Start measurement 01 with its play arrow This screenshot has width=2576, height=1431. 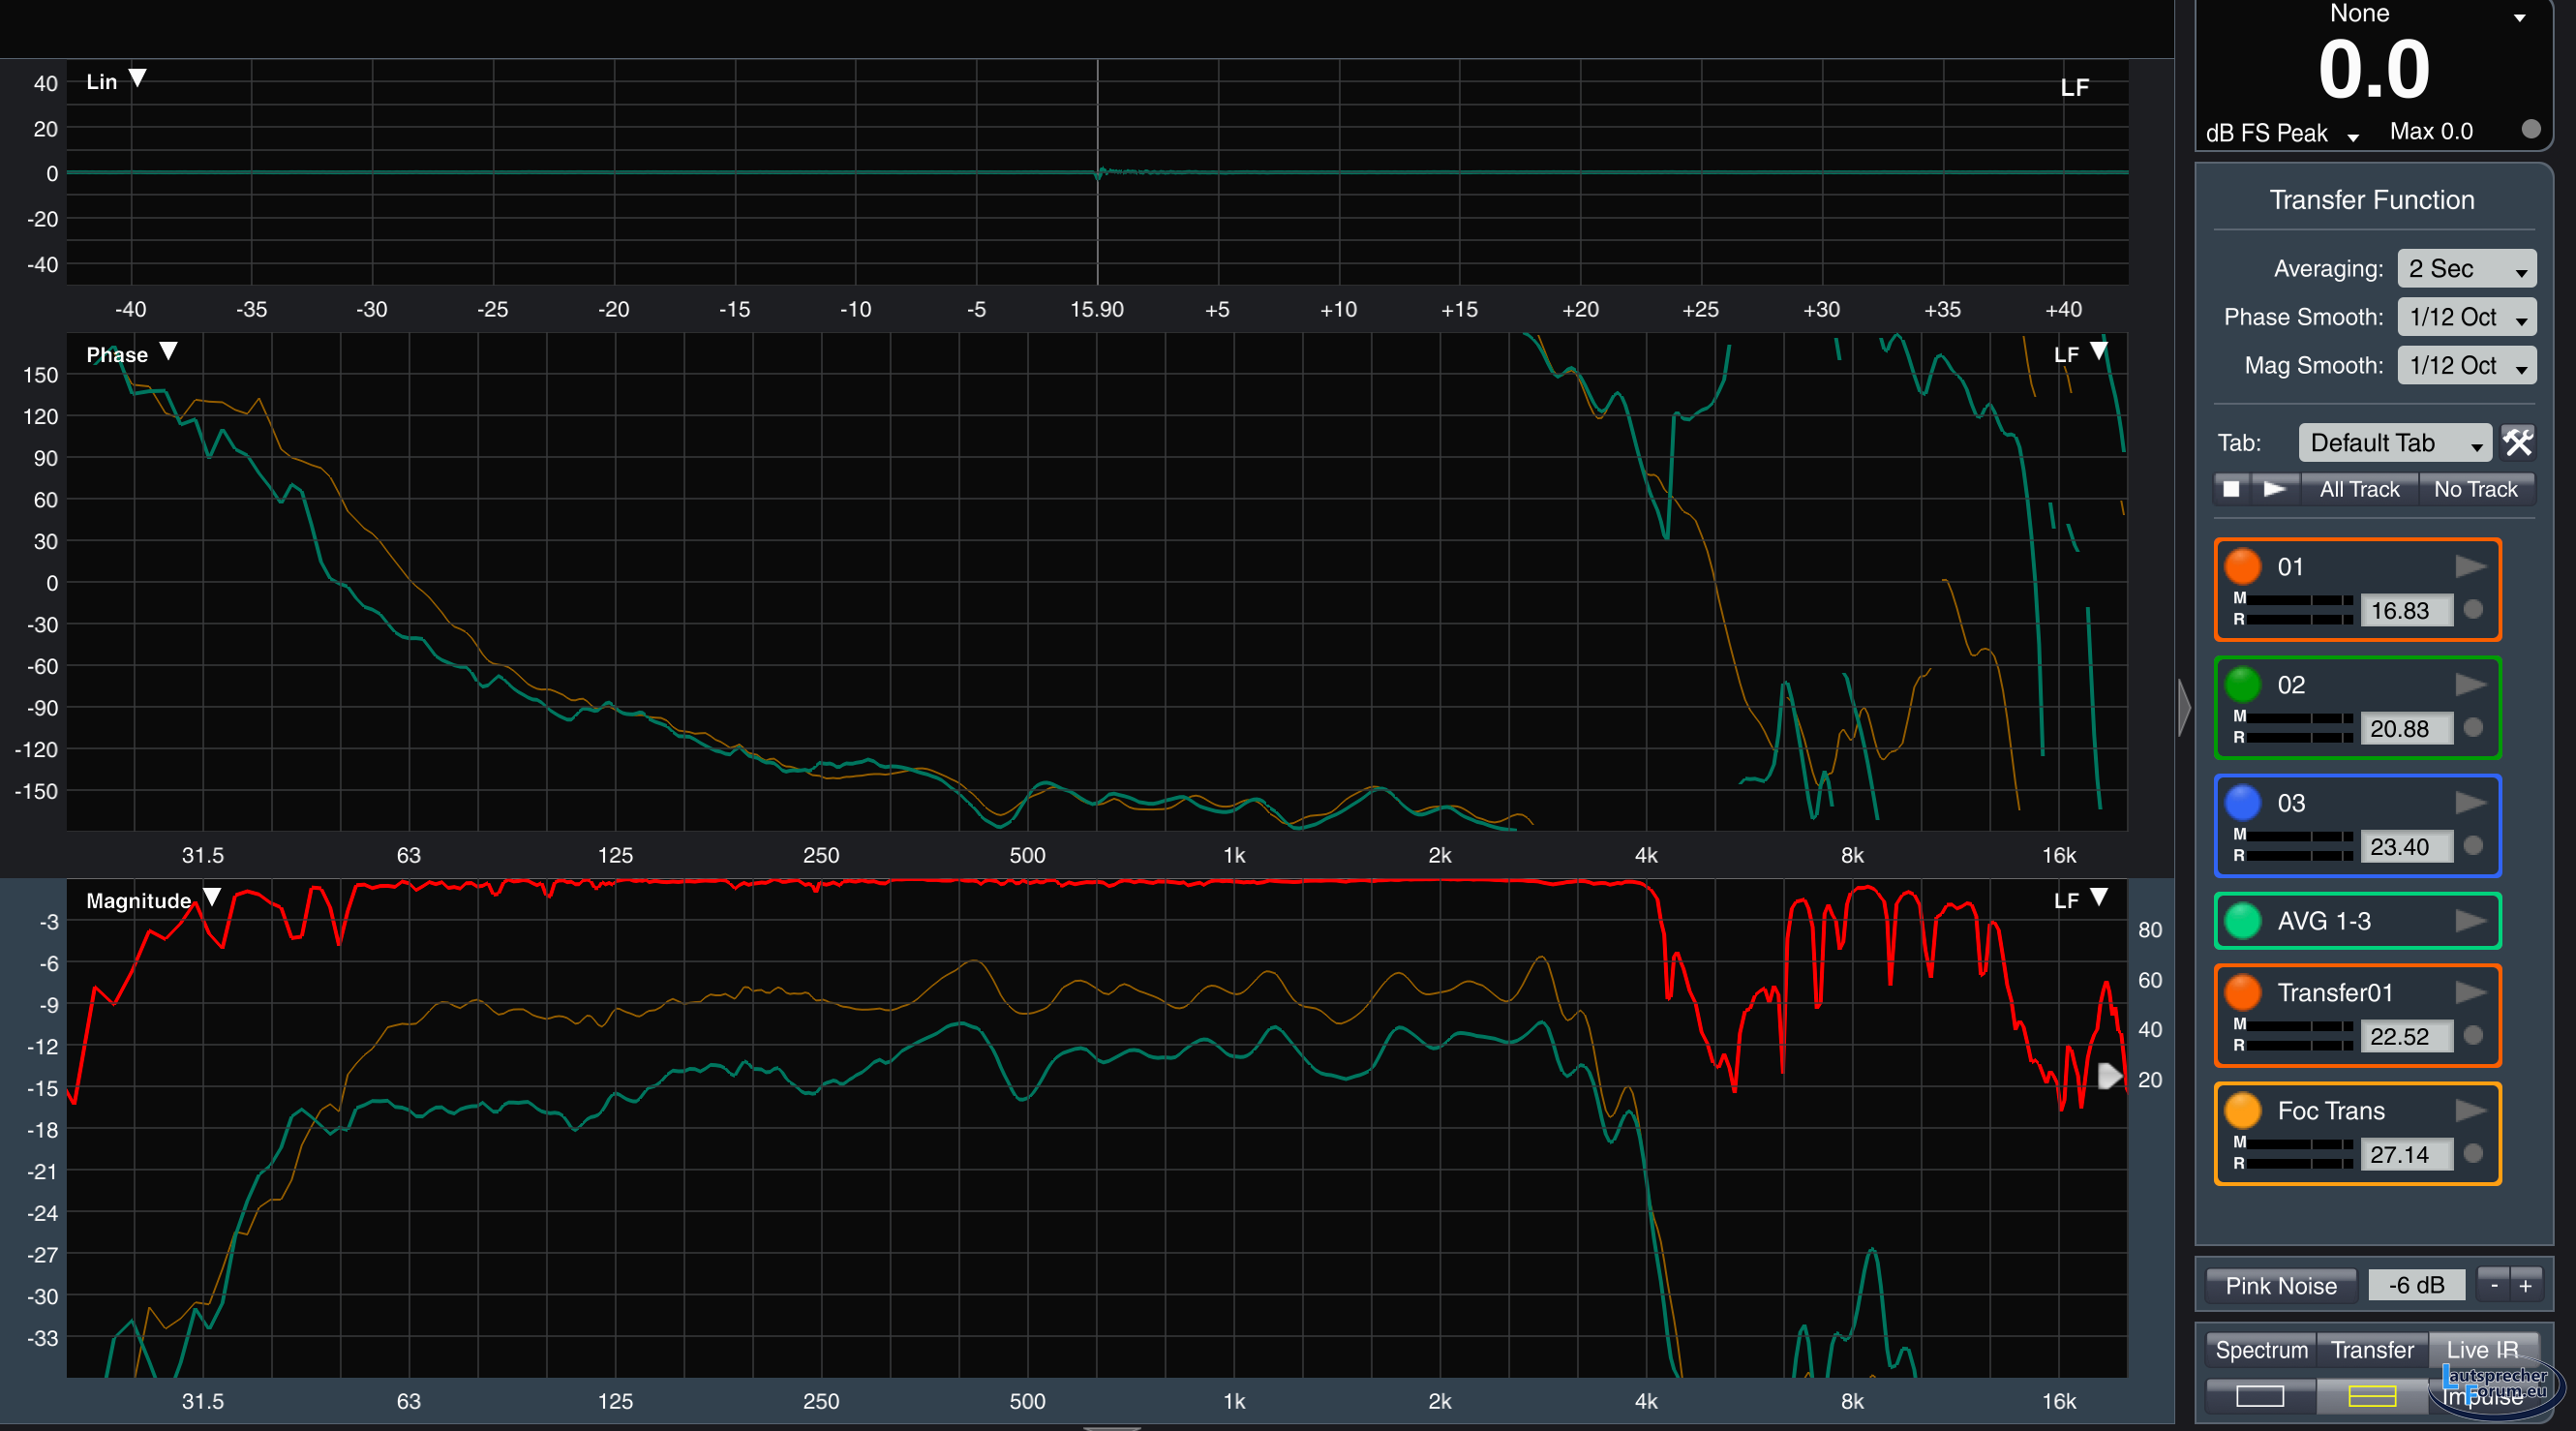2470,567
